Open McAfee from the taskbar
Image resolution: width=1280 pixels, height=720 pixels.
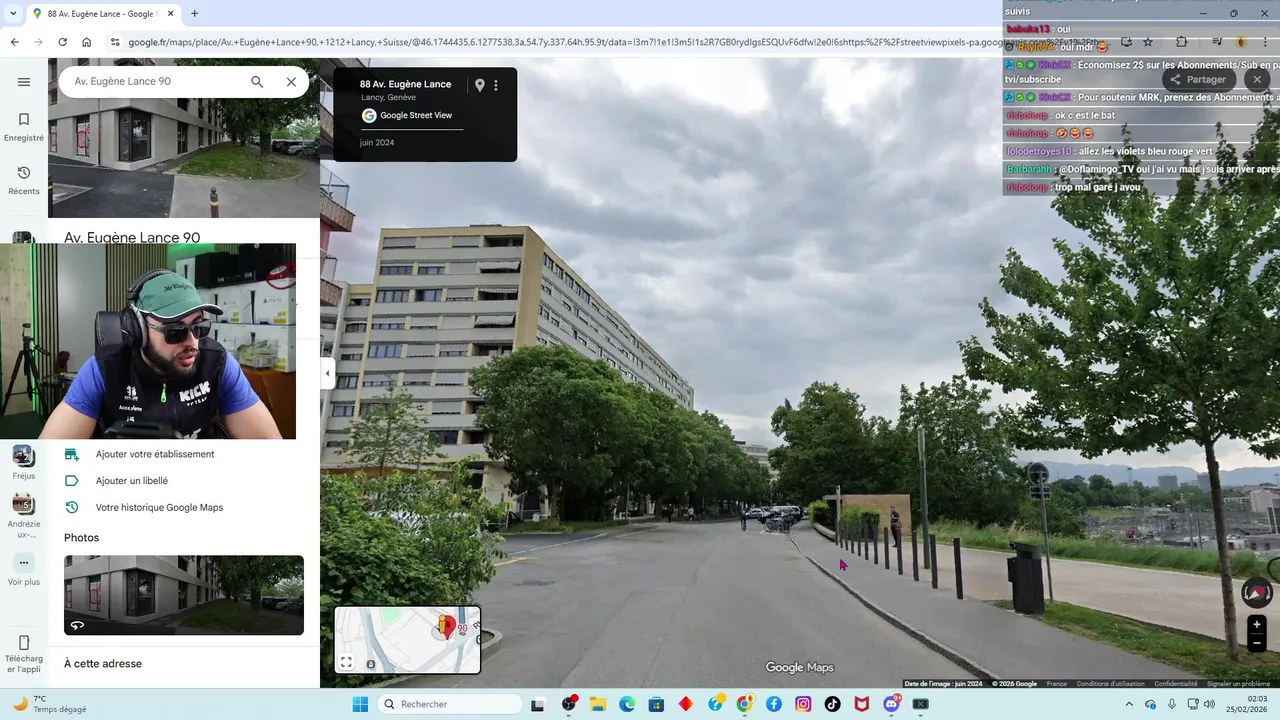click(862, 704)
